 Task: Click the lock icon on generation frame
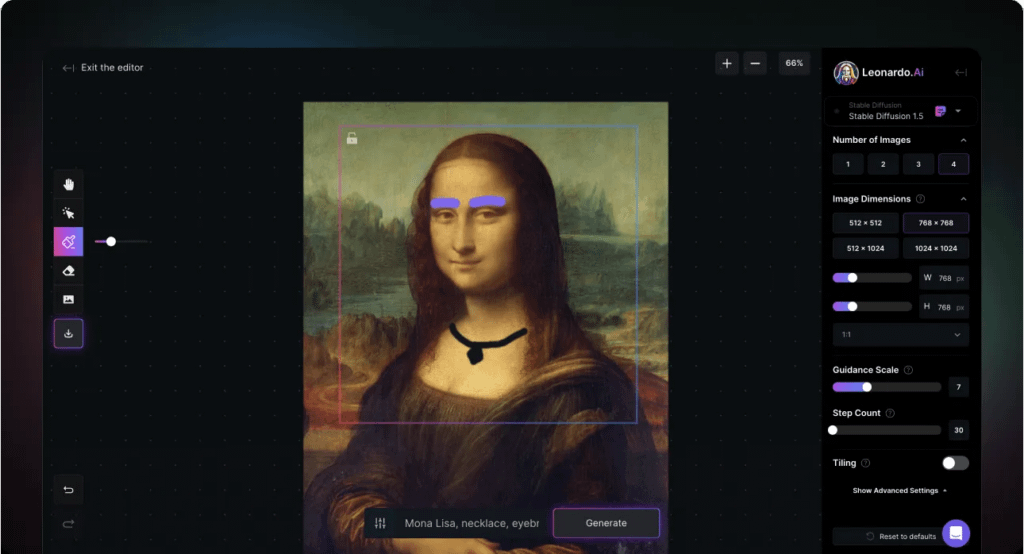352,138
